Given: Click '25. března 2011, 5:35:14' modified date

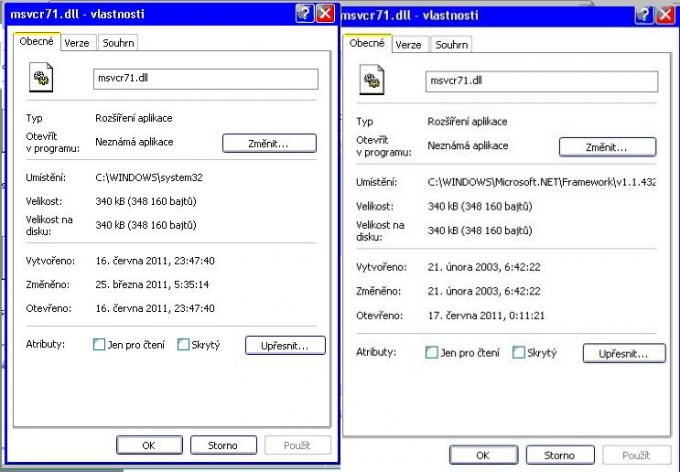Looking at the screenshot, I should 152,285.
